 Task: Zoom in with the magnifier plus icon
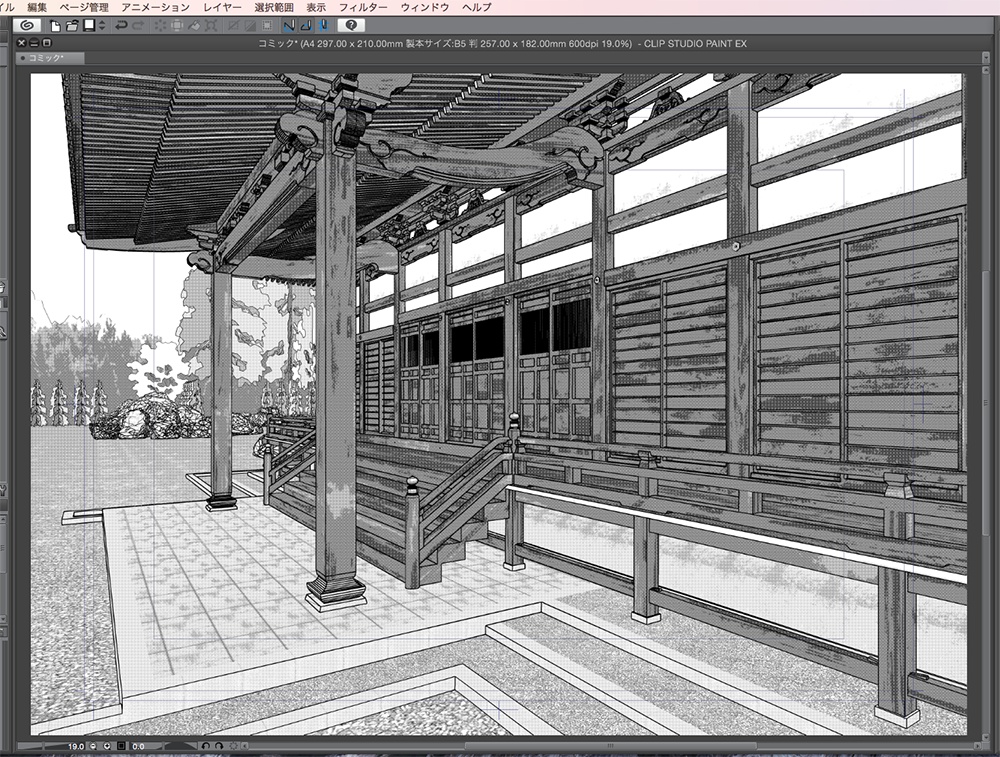108,745
